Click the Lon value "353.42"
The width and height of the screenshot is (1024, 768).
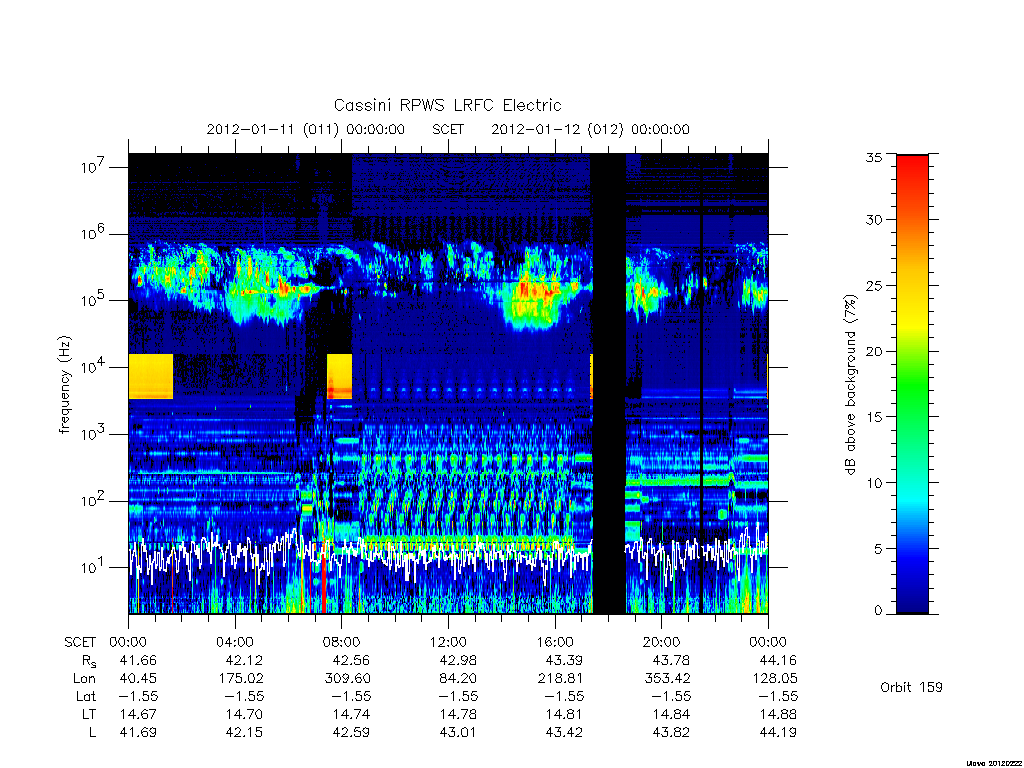coord(667,679)
